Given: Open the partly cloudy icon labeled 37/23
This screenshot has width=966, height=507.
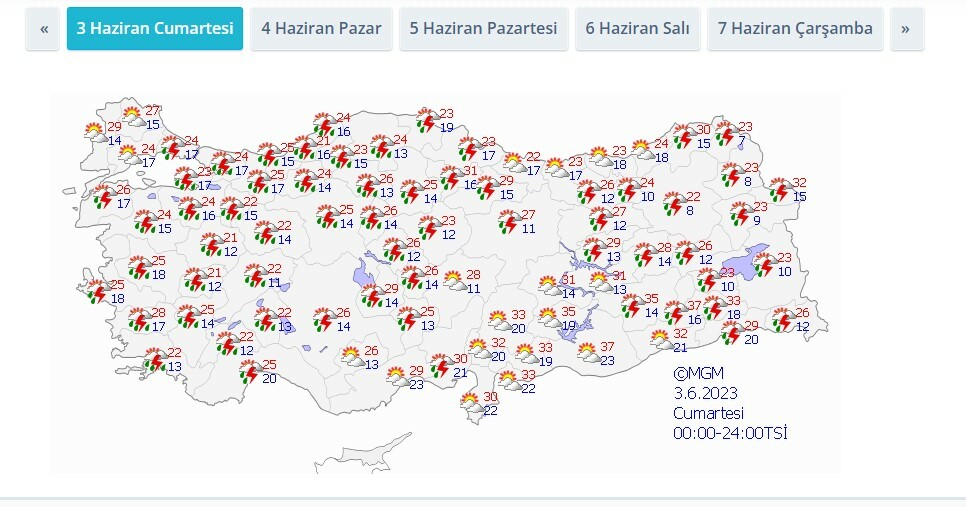Looking at the screenshot, I should click(x=588, y=353).
